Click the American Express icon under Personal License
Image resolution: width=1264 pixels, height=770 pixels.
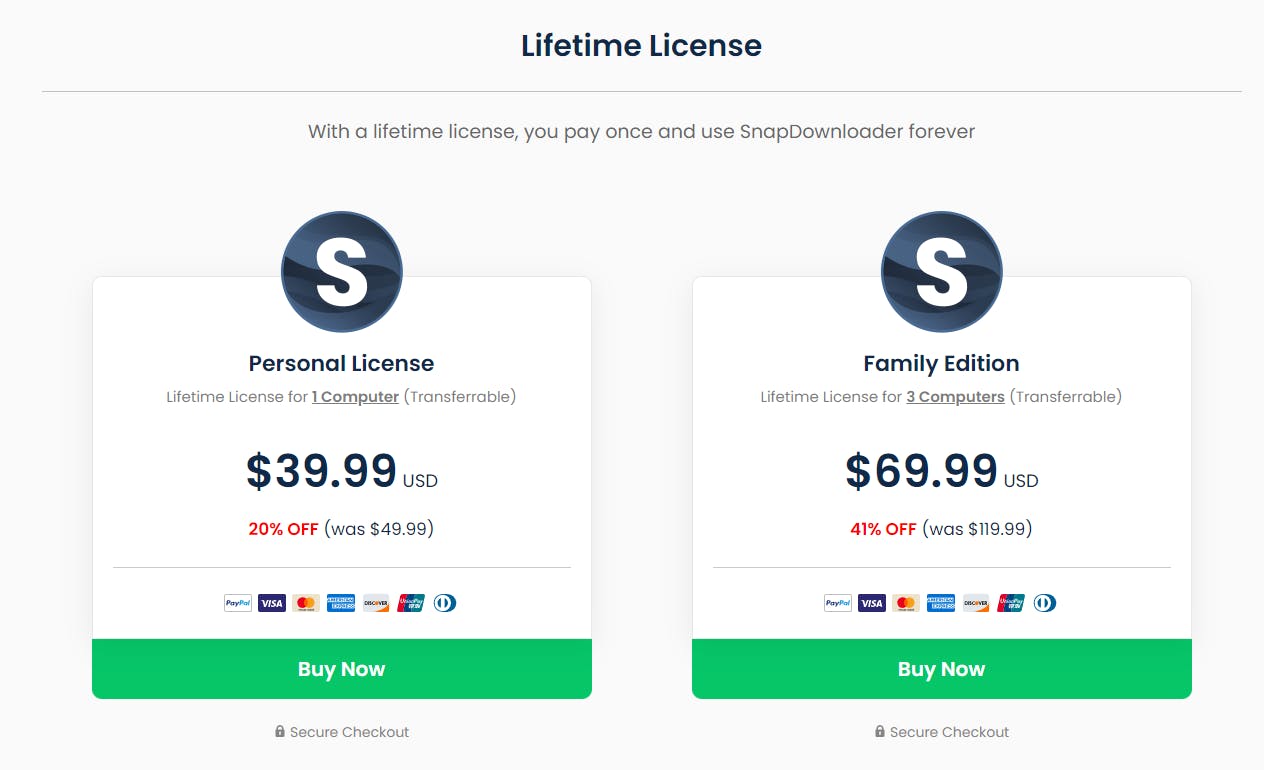(x=341, y=603)
